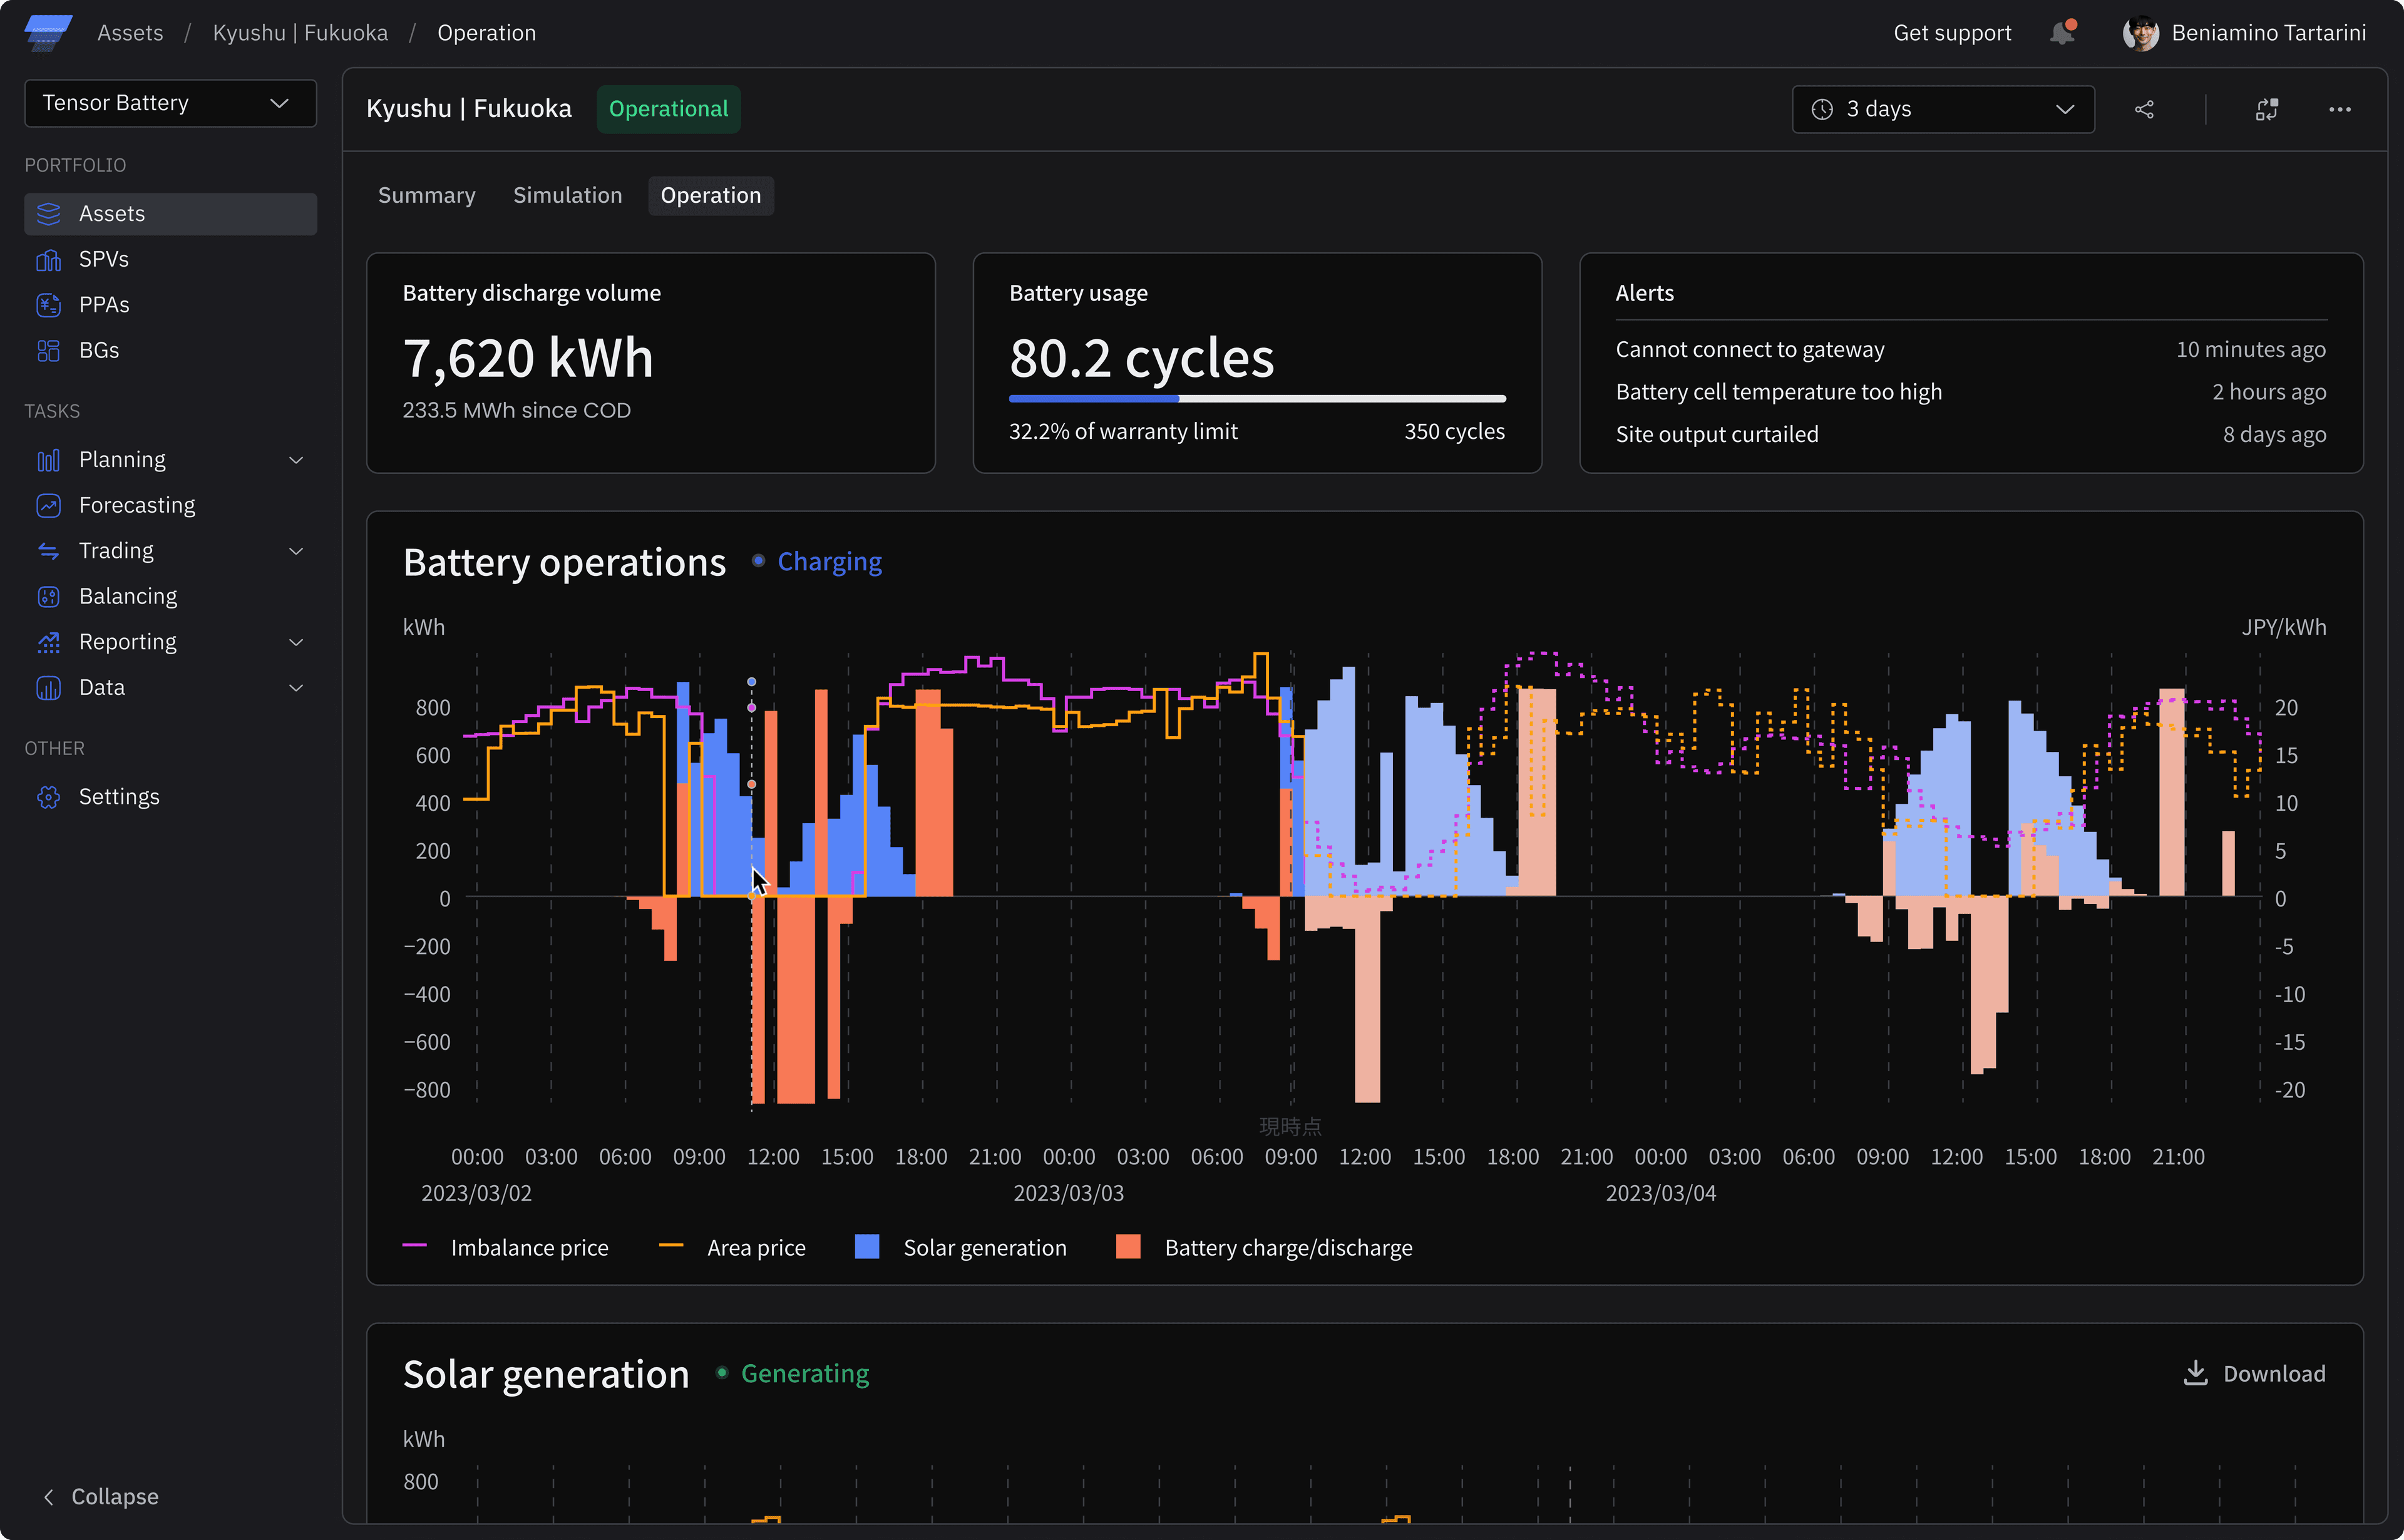Click the Planning icon in sidebar
Image resolution: width=2404 pixels, height=1540 pixels.
pos(49,459)
